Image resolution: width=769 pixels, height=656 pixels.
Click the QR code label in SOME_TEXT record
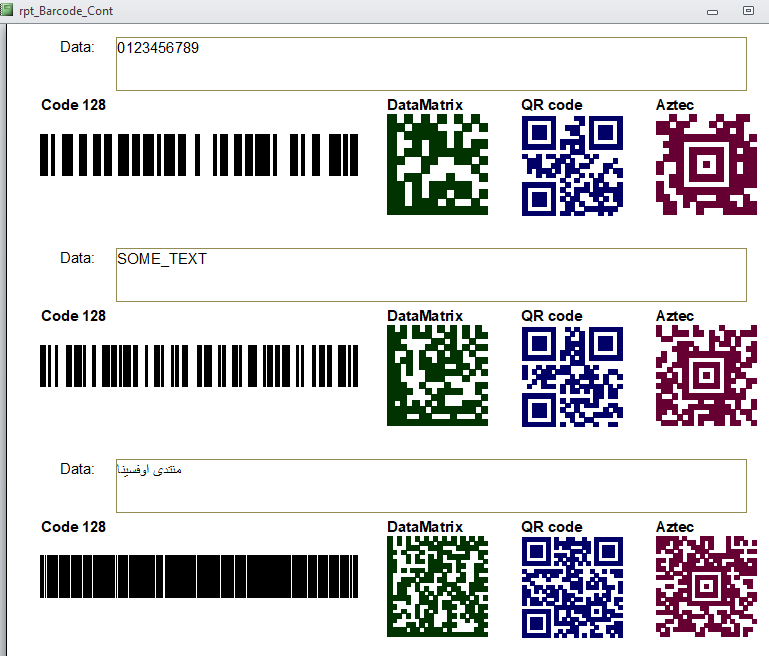[552, 316]
